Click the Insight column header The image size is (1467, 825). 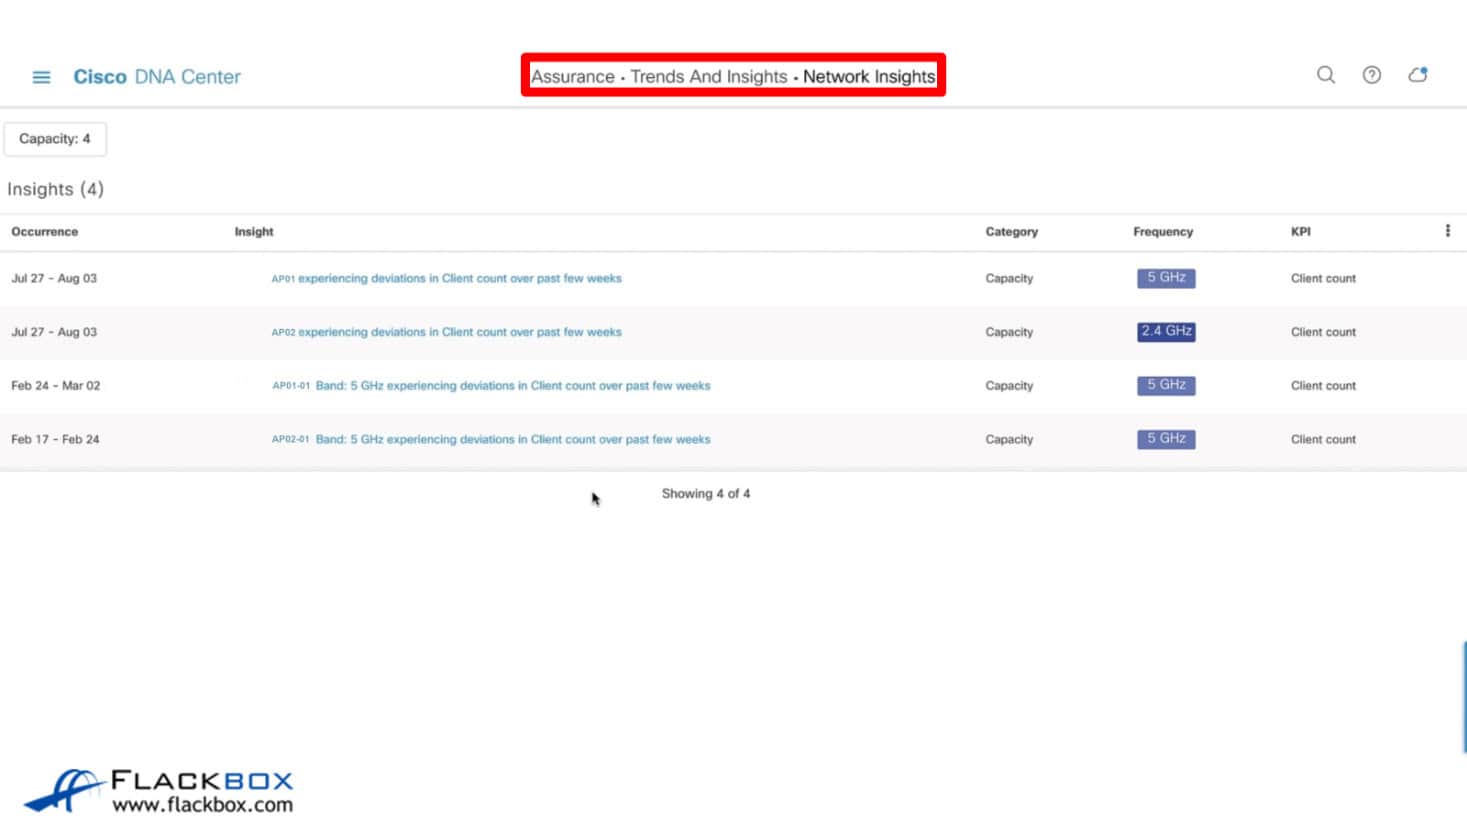[x=254, y=232]
